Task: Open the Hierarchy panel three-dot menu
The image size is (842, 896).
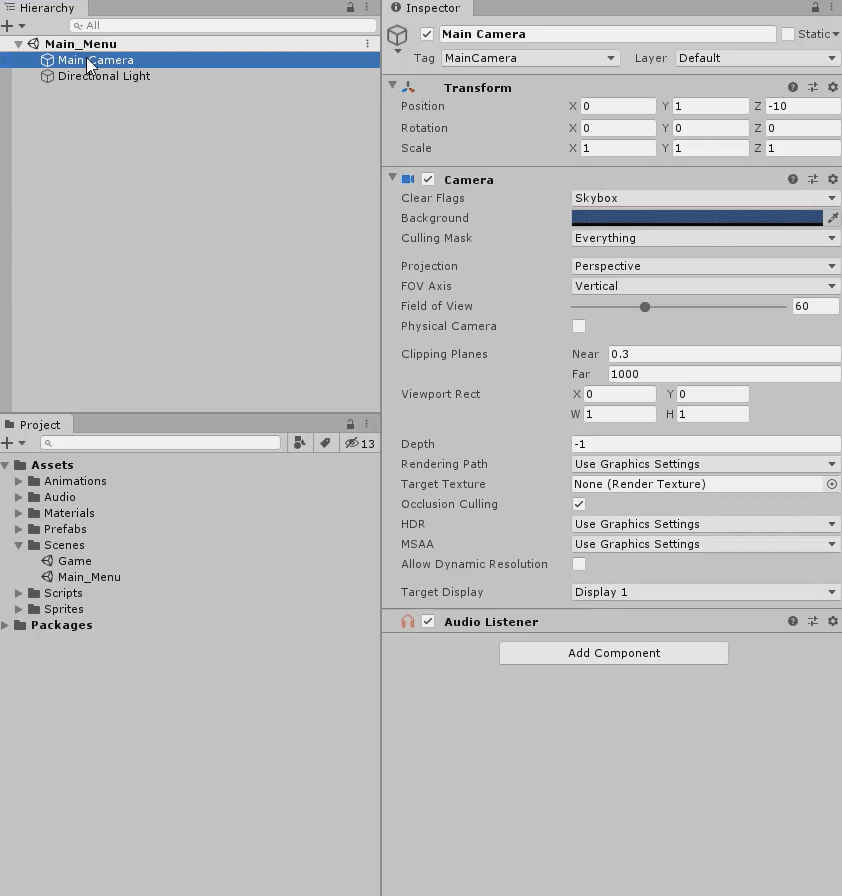Action: [x=366, y=8]
